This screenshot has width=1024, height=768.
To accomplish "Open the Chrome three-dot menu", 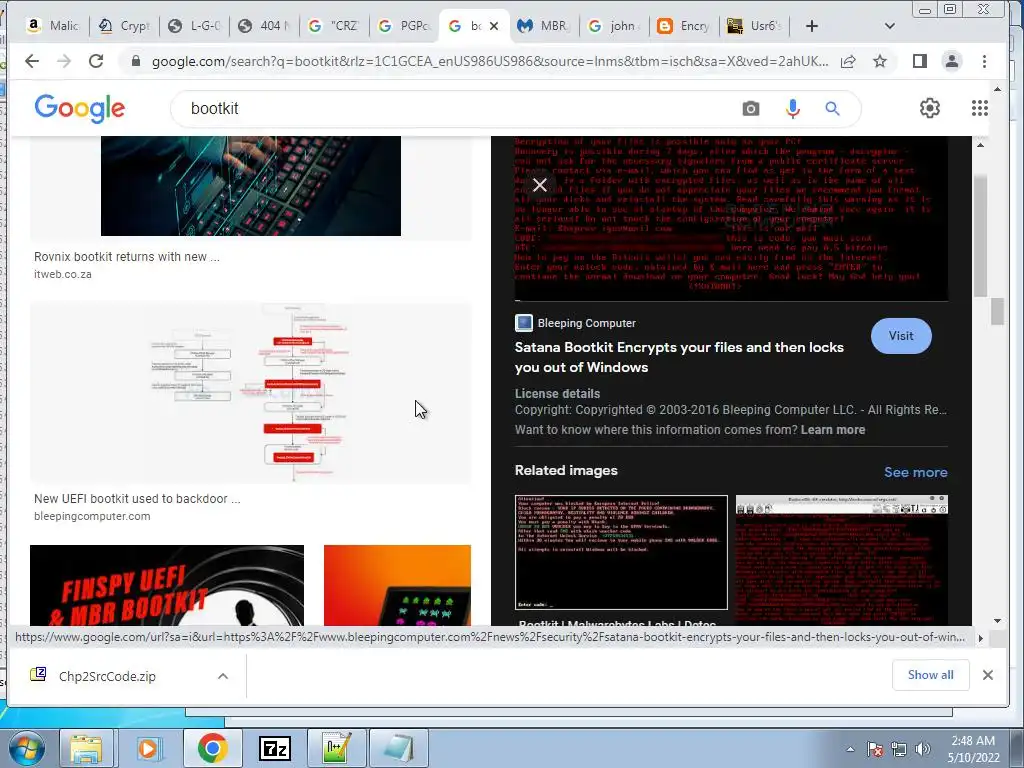I will click(x=984, y=61).
